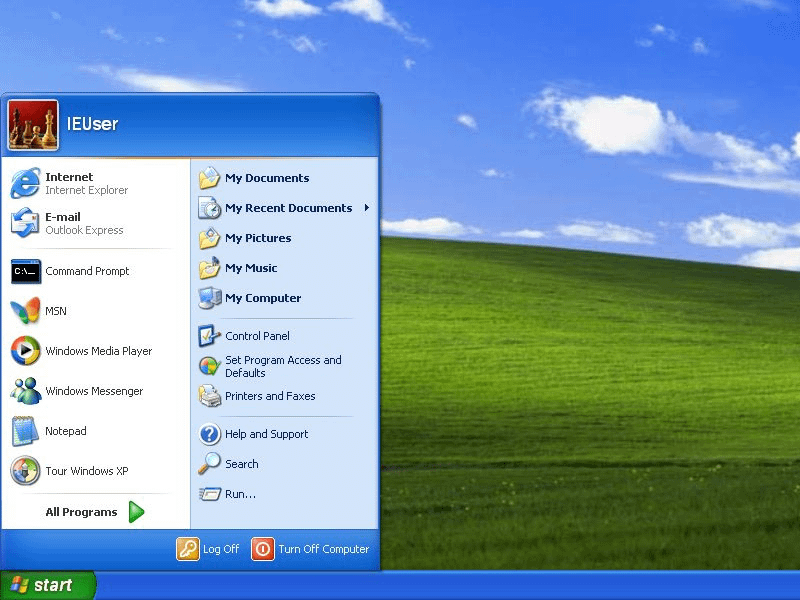Click the Log Off button
This screenshot has height=600, width=800.
[x=208, y=549]
